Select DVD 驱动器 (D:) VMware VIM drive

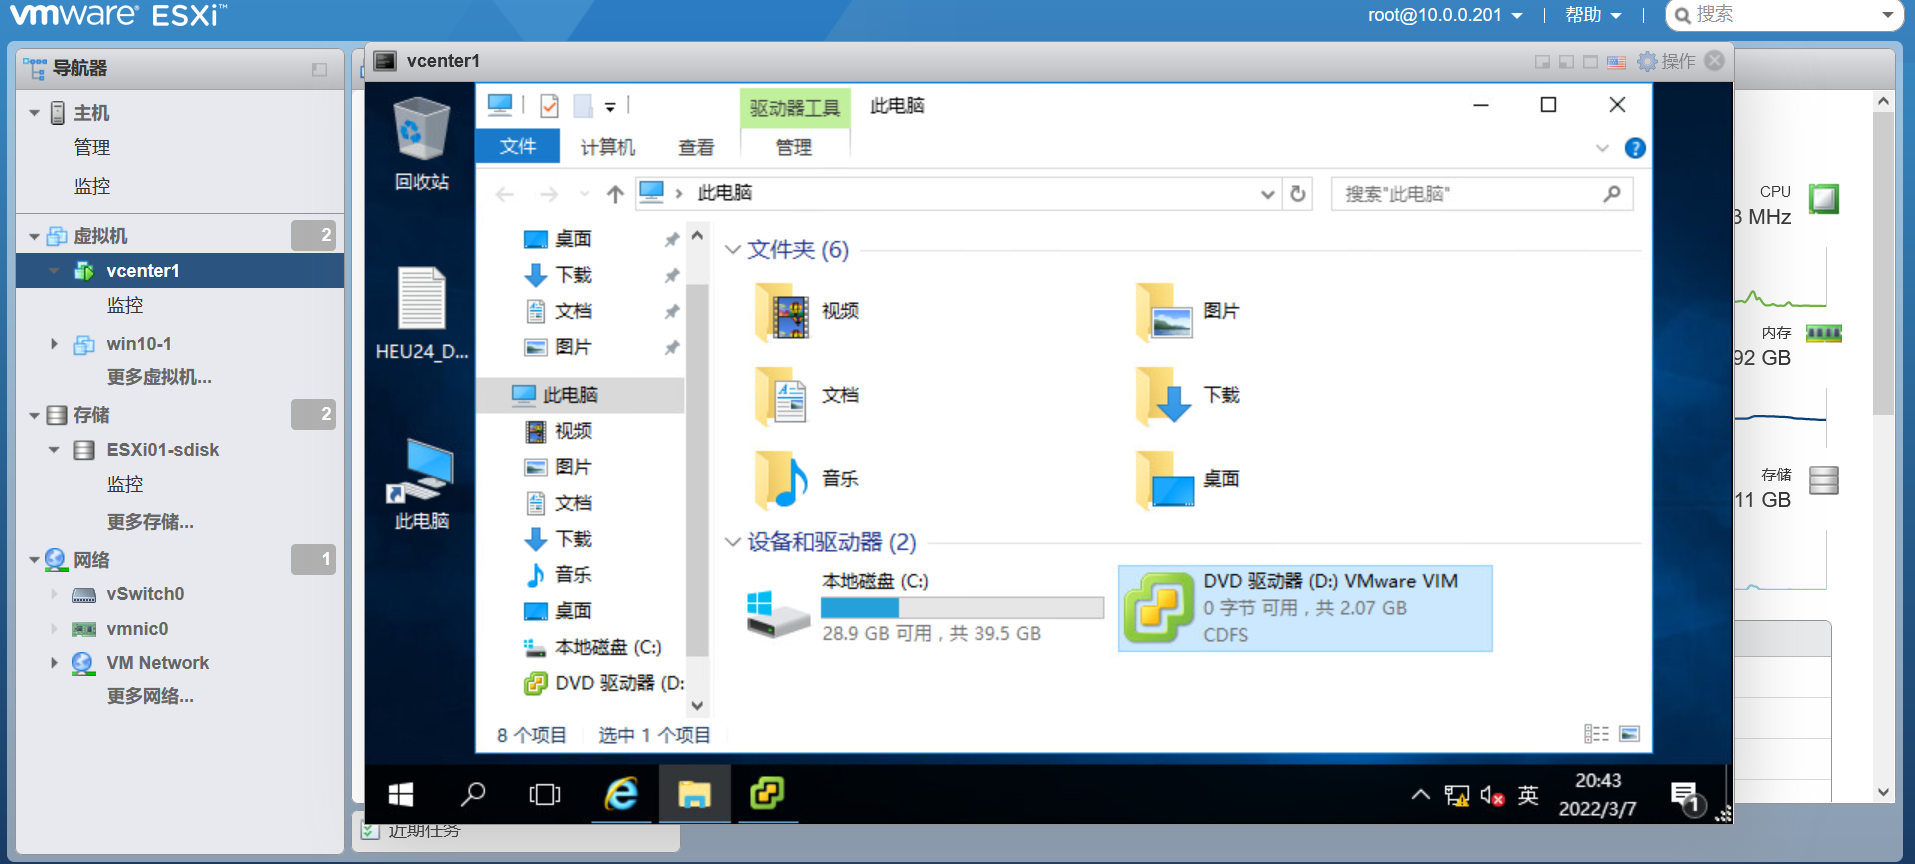pos(1305,608)
